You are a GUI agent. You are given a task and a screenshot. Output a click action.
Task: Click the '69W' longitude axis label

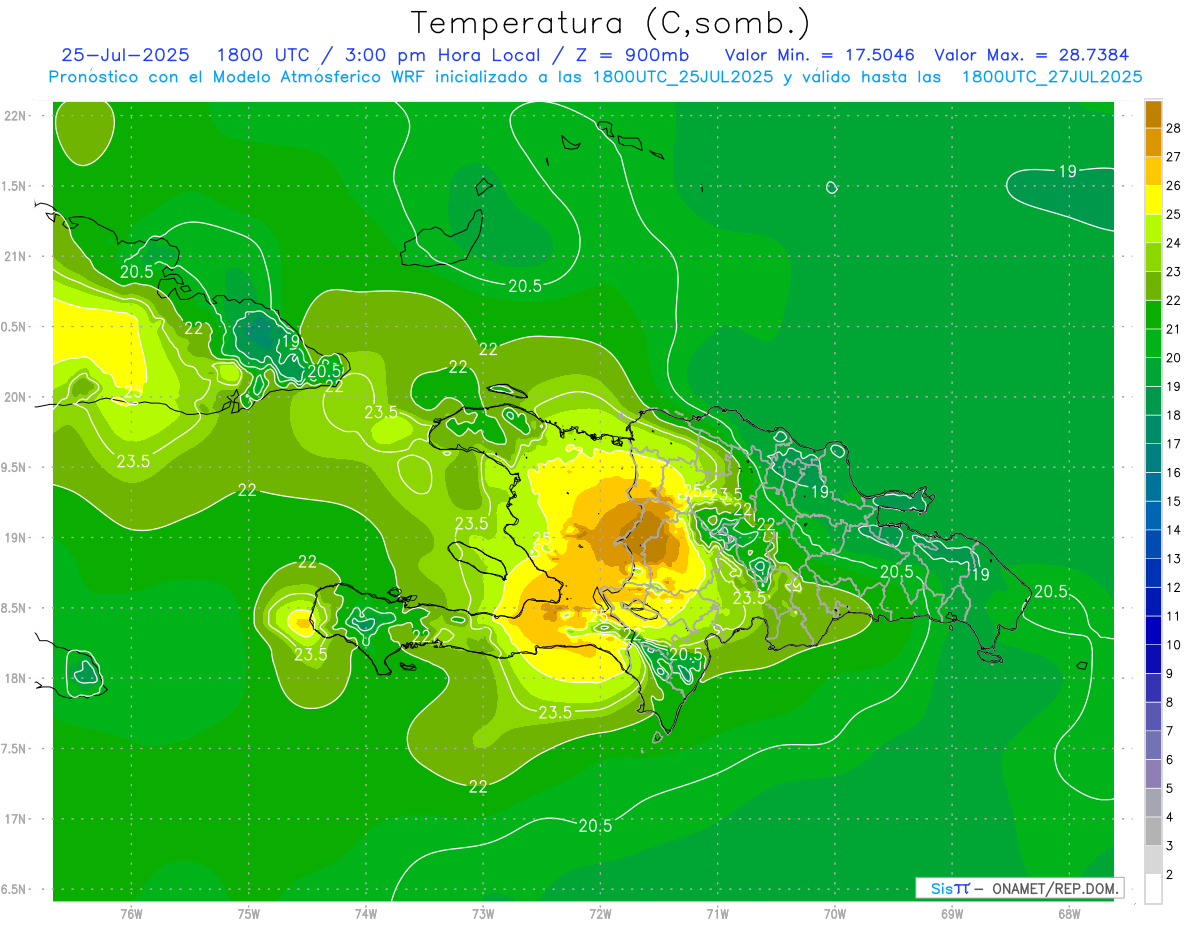coord(952,913)
